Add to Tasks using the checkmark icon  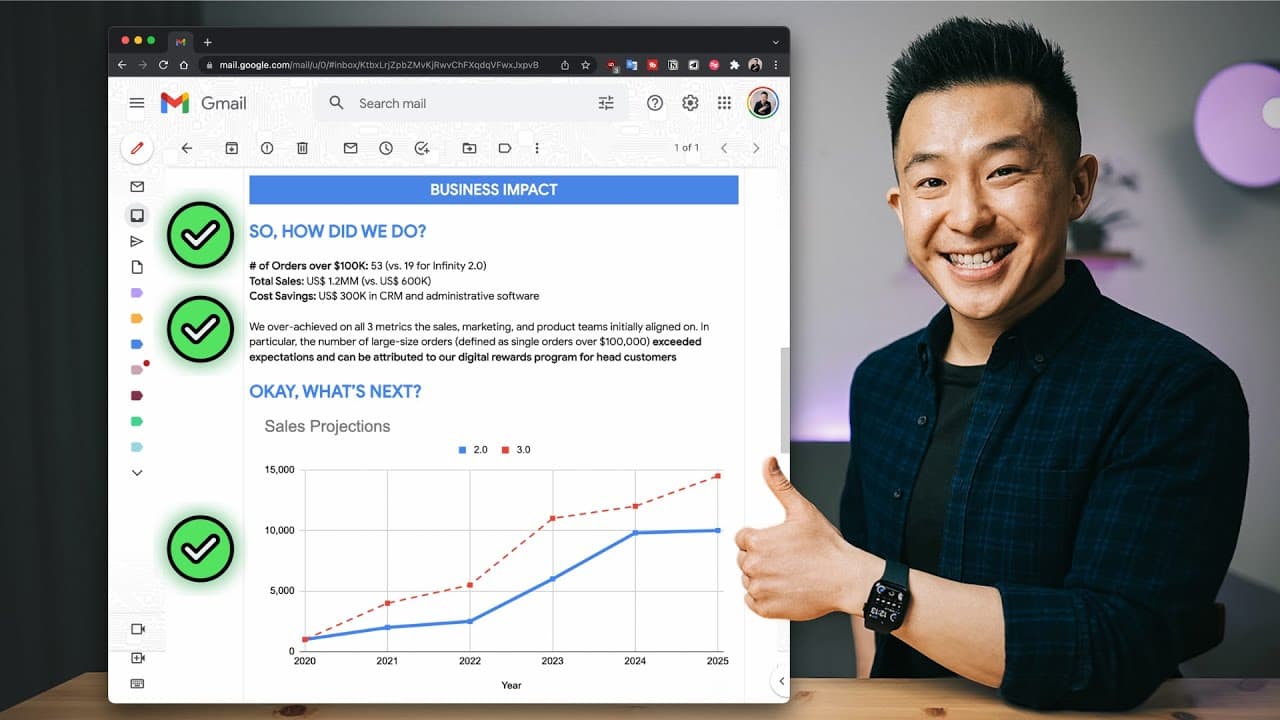coord(422,148)
